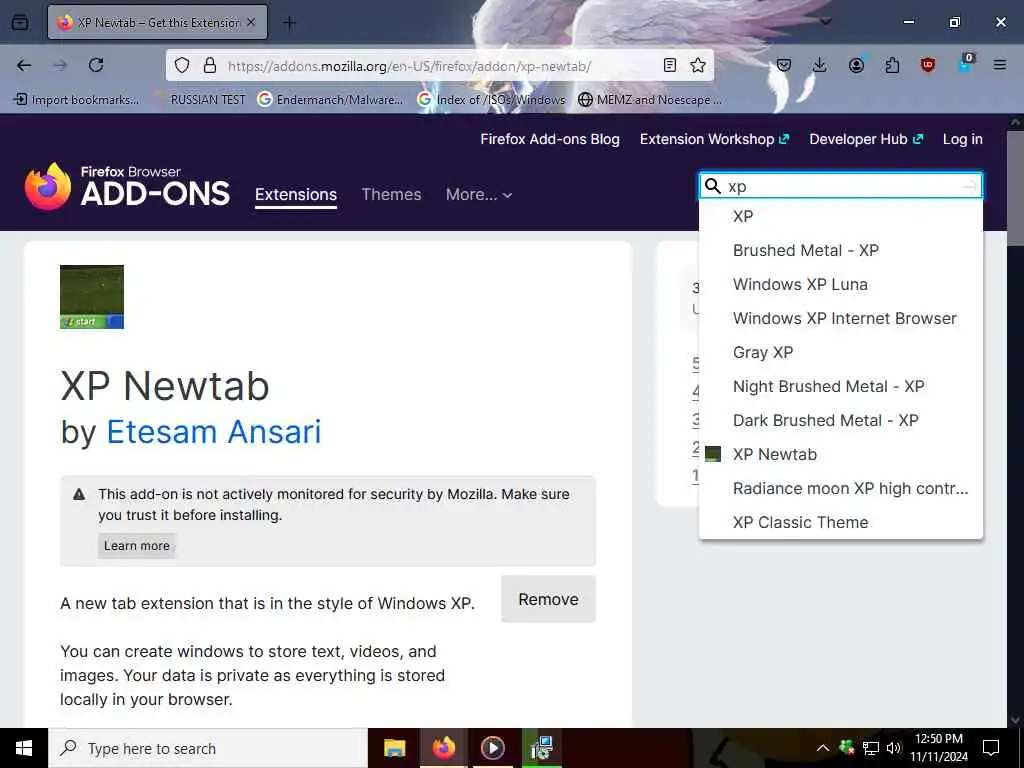The image size is (1024, 768).
Task: Open the media player taskbar icon
Action: tap(492, 748)
